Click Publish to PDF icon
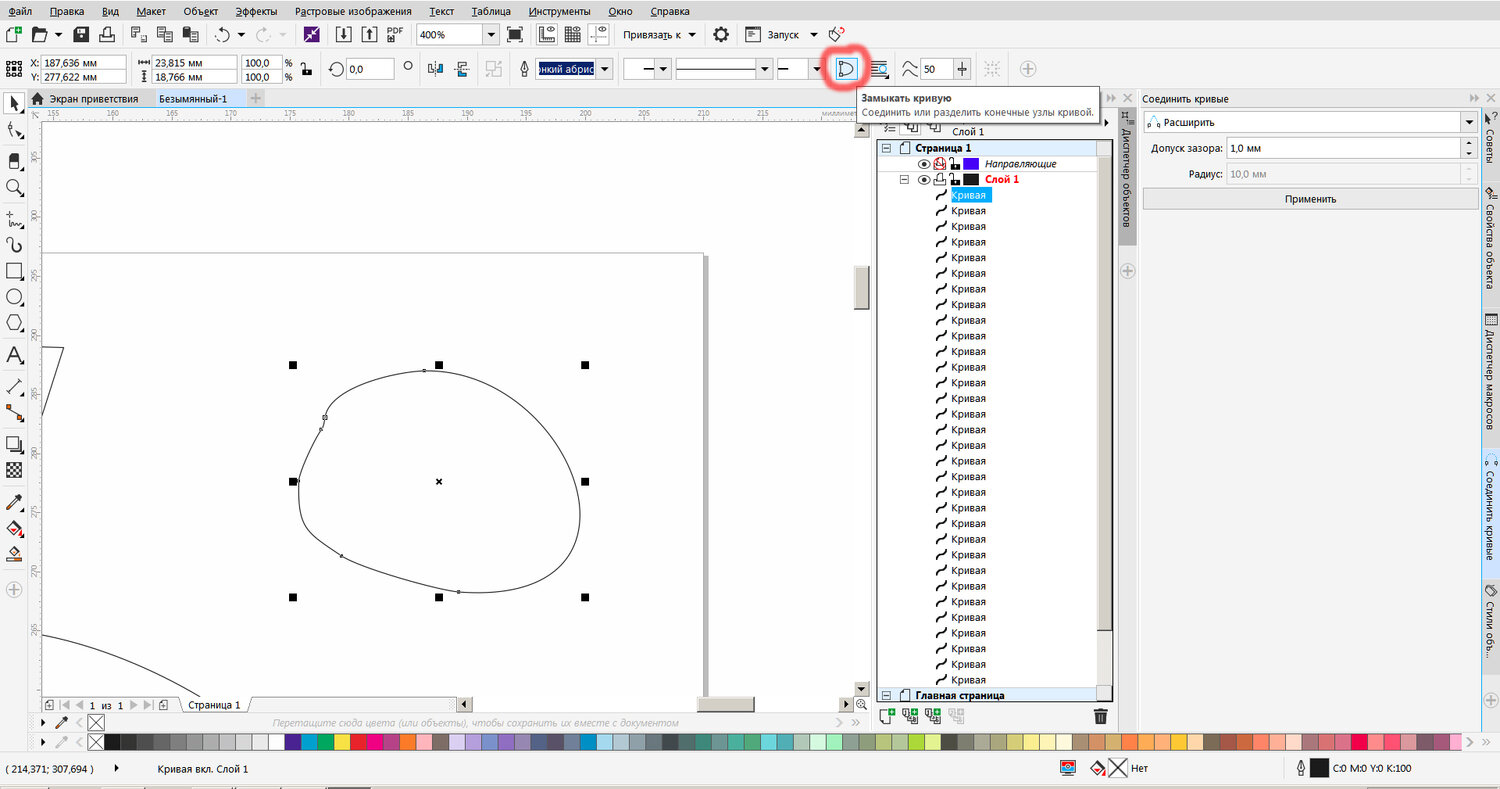The width and height of the screenshot is (1500, 789). (x=395, y=34)
